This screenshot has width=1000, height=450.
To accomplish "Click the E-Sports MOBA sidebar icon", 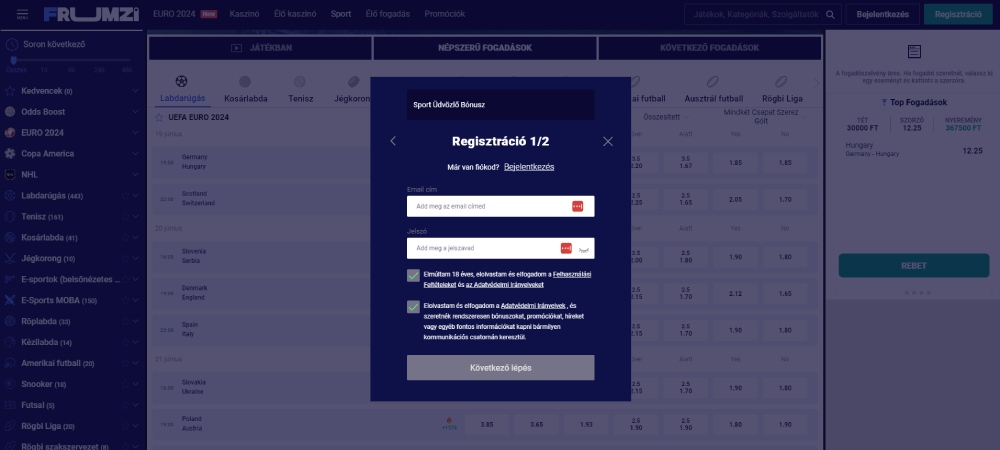I will [x=10, y=300].
